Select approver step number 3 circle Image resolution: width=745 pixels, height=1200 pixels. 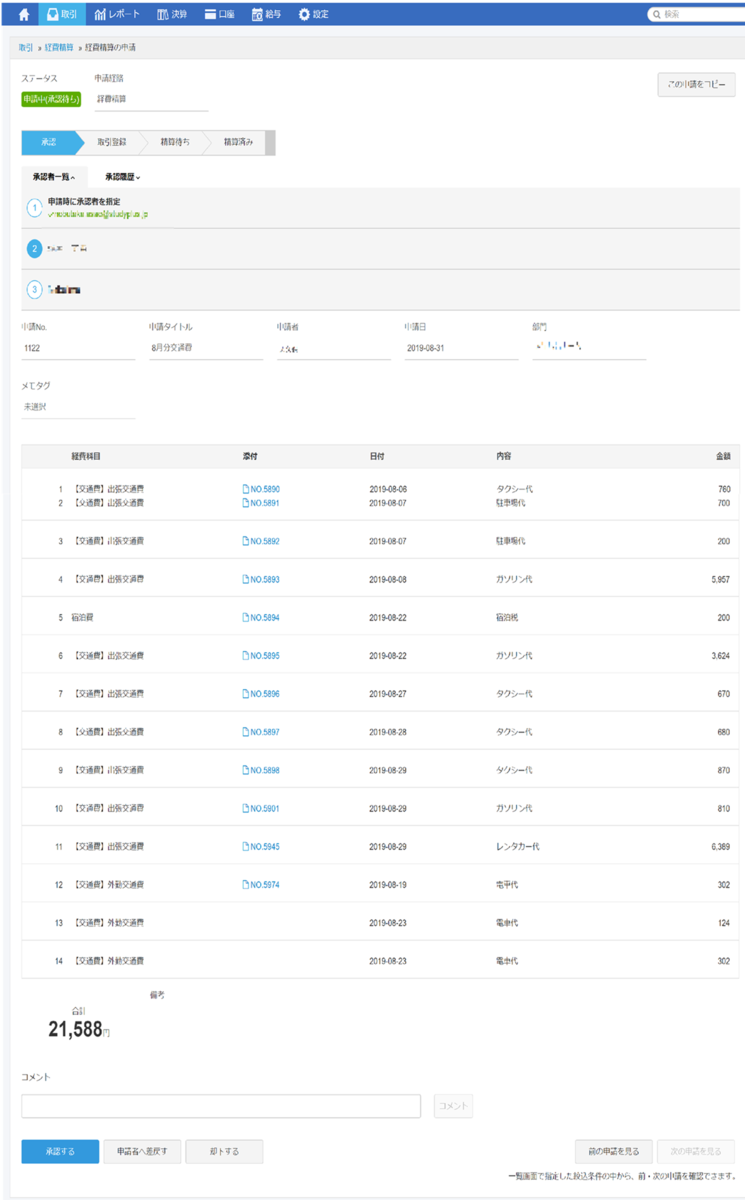[x=35, y=289]
